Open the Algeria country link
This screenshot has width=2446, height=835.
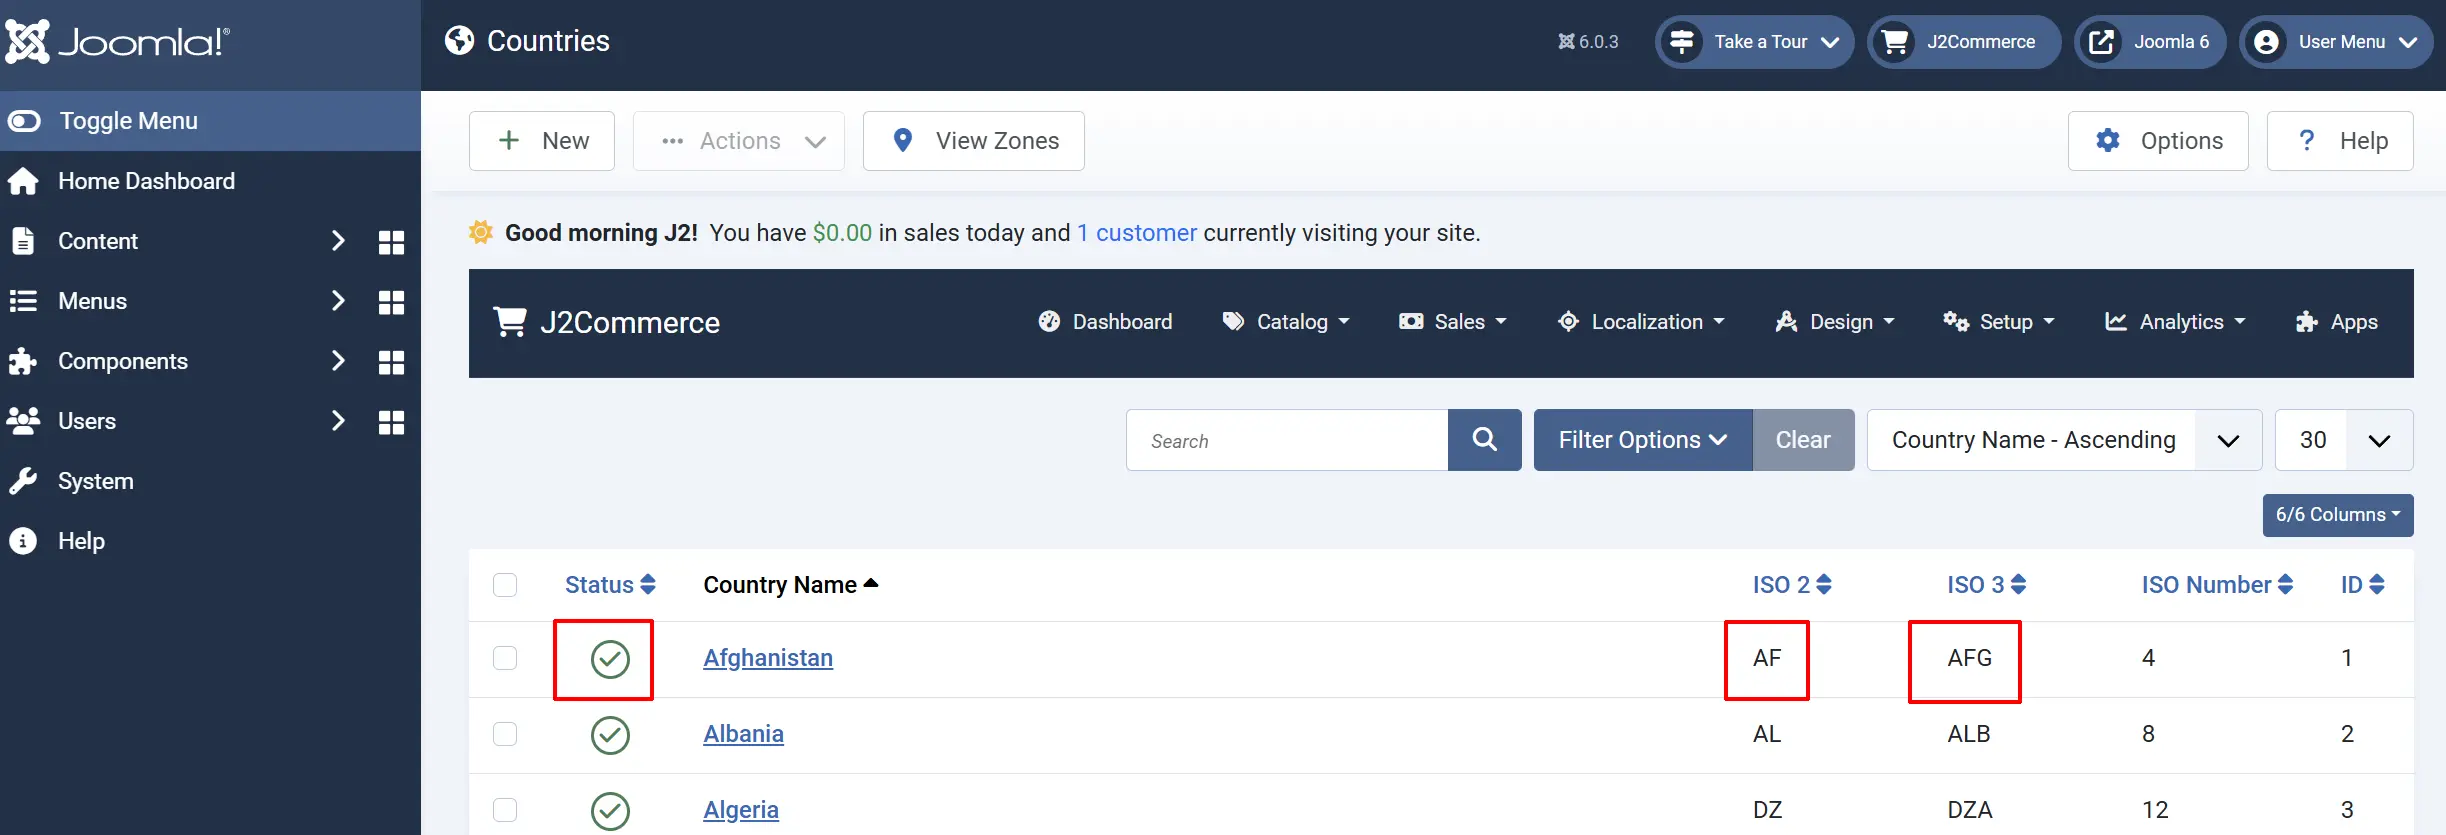tap(741, 810)
